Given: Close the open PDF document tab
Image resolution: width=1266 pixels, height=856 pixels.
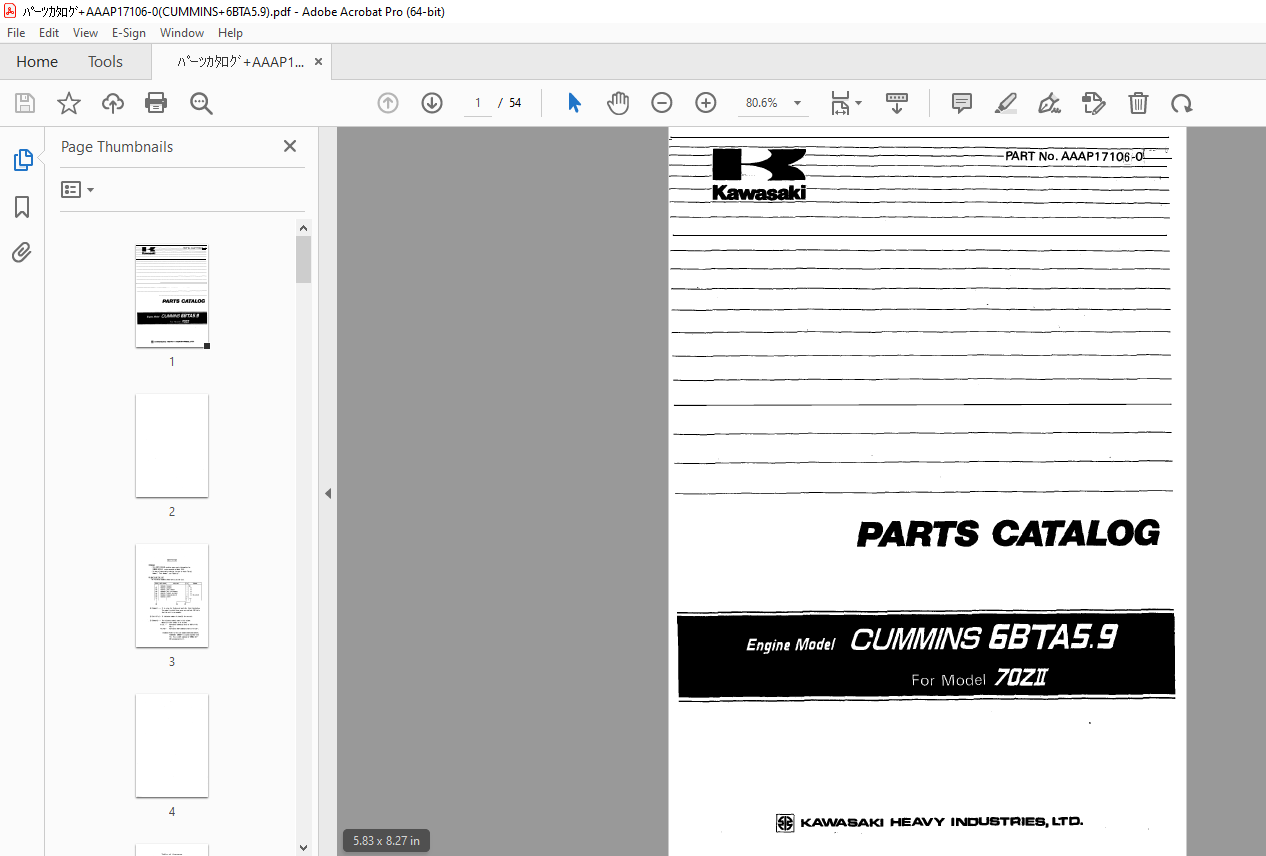Looking at the screenshot, I should click(318, 61).
